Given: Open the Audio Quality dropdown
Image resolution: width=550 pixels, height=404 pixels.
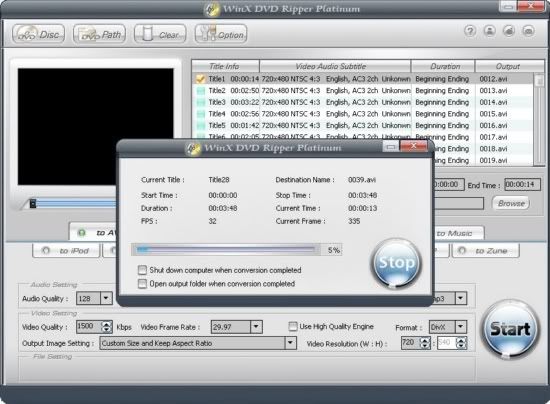Looking at the screenshot, I should [x=106, y=298].
